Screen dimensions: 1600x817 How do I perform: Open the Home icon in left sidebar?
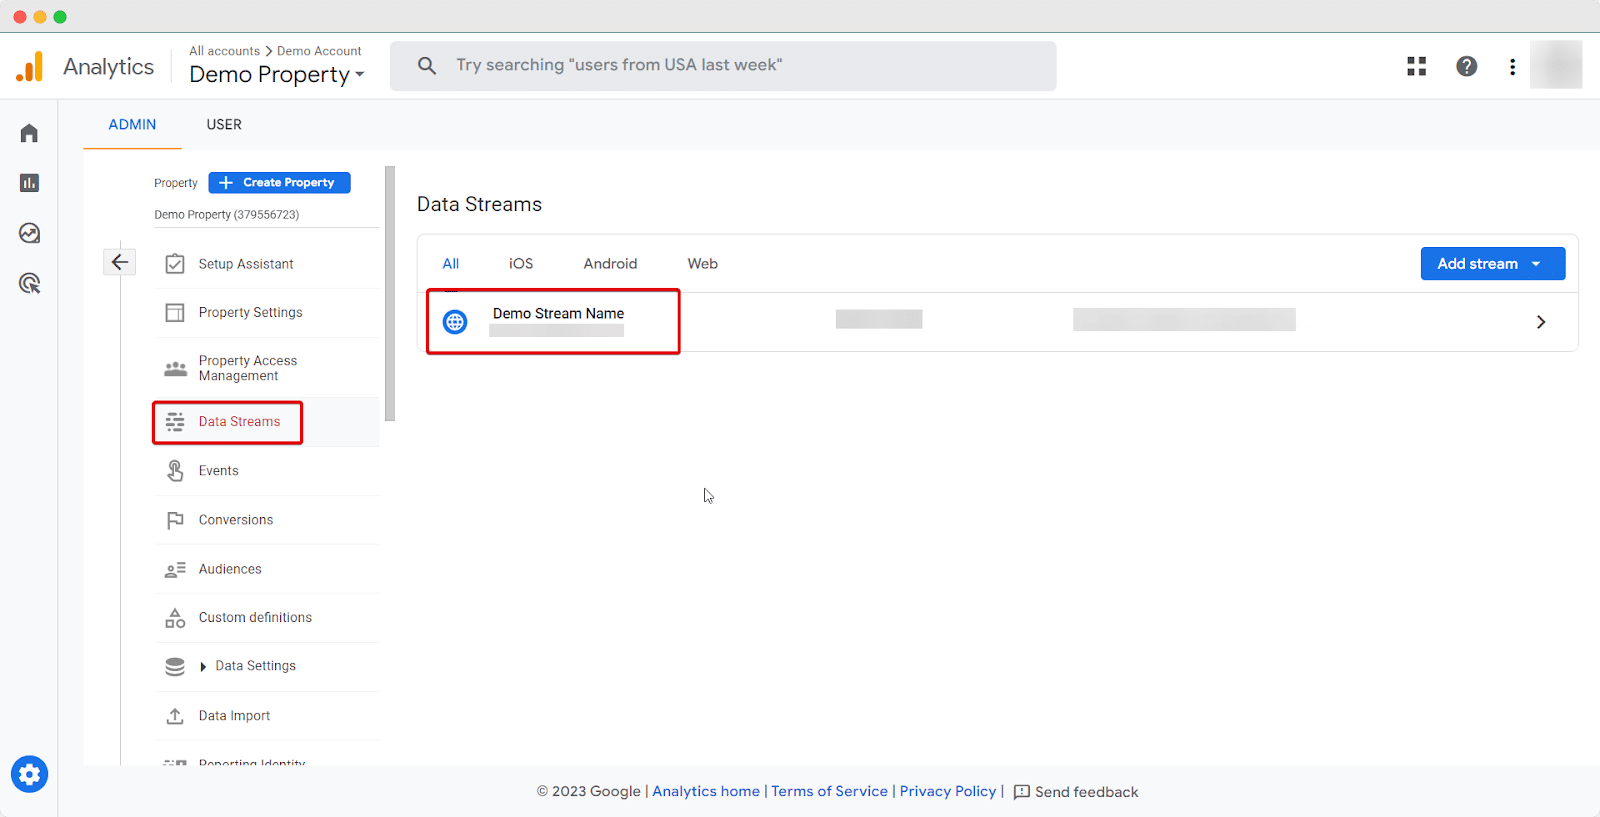(x=29, y=133)
